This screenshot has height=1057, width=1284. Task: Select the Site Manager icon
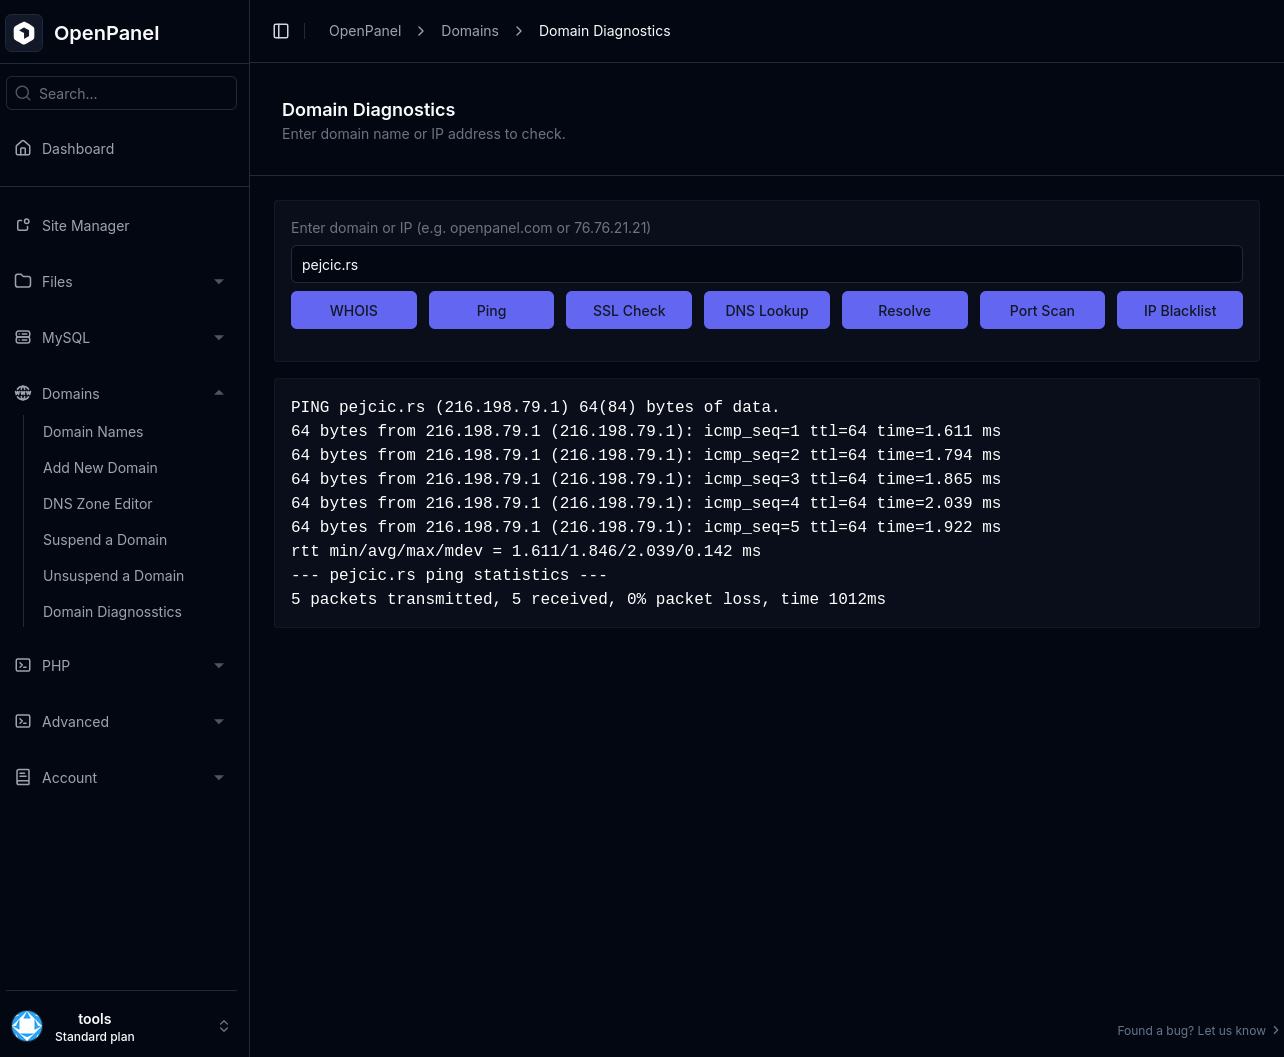click(22, 225)
